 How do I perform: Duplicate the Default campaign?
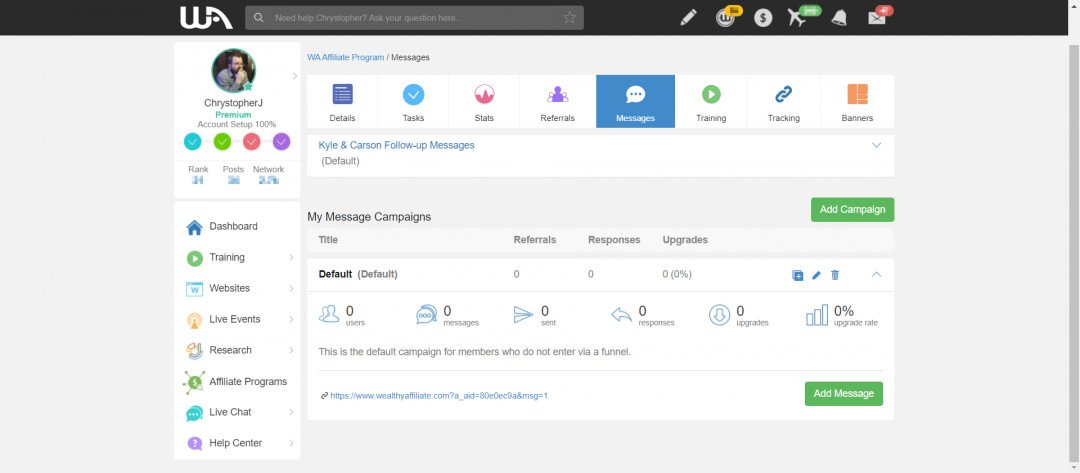(x=798, y=275)
